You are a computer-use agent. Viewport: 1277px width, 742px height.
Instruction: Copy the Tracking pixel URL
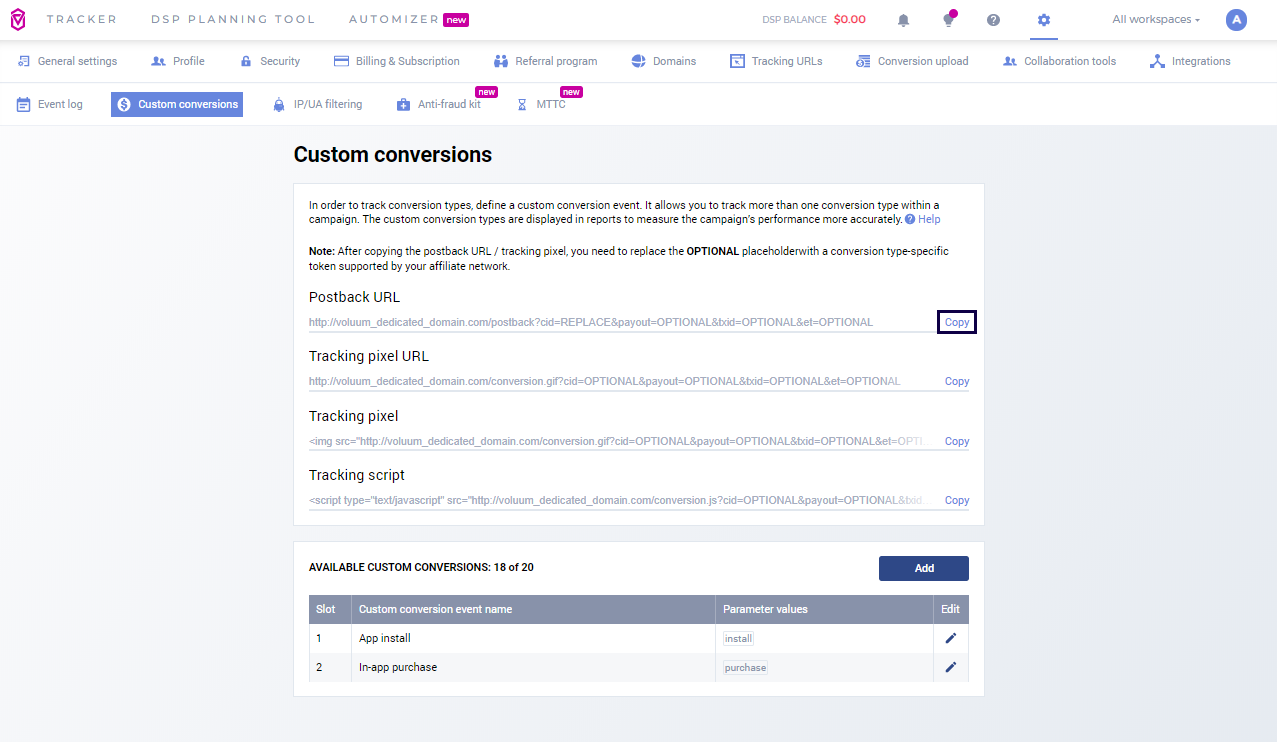pos(956,381)
